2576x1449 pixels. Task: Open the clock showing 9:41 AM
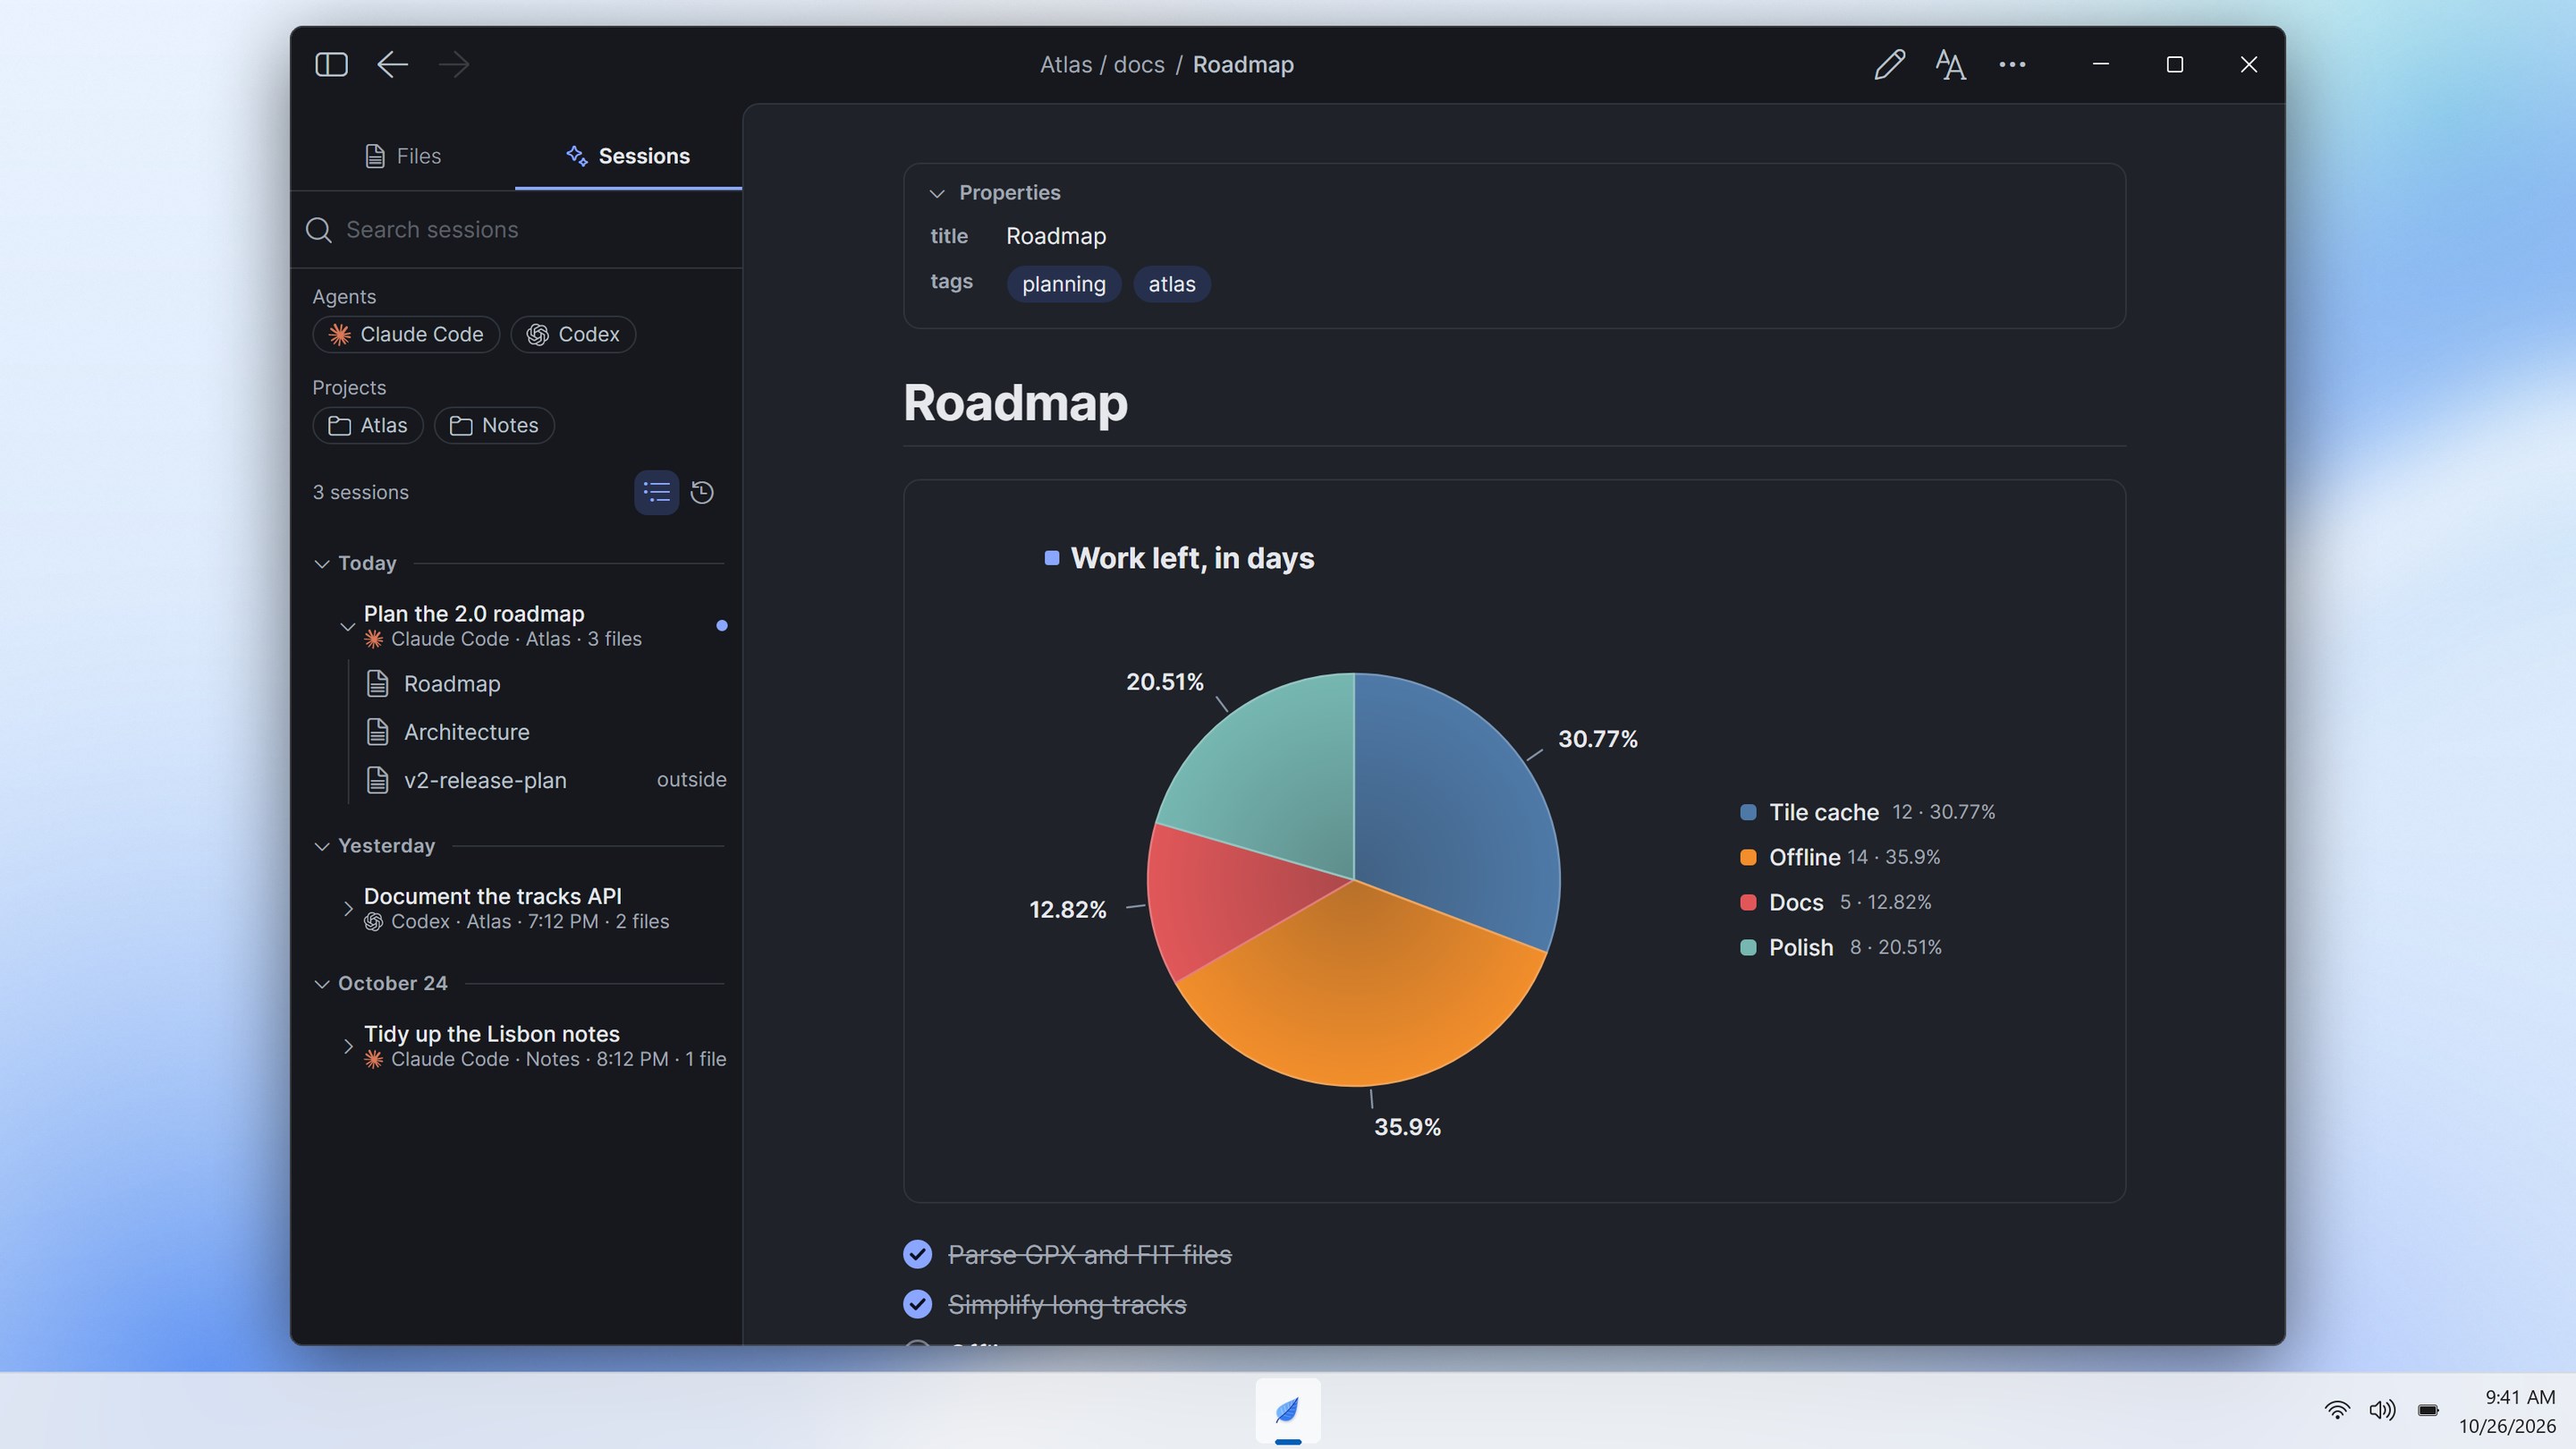(2507, 1410)
